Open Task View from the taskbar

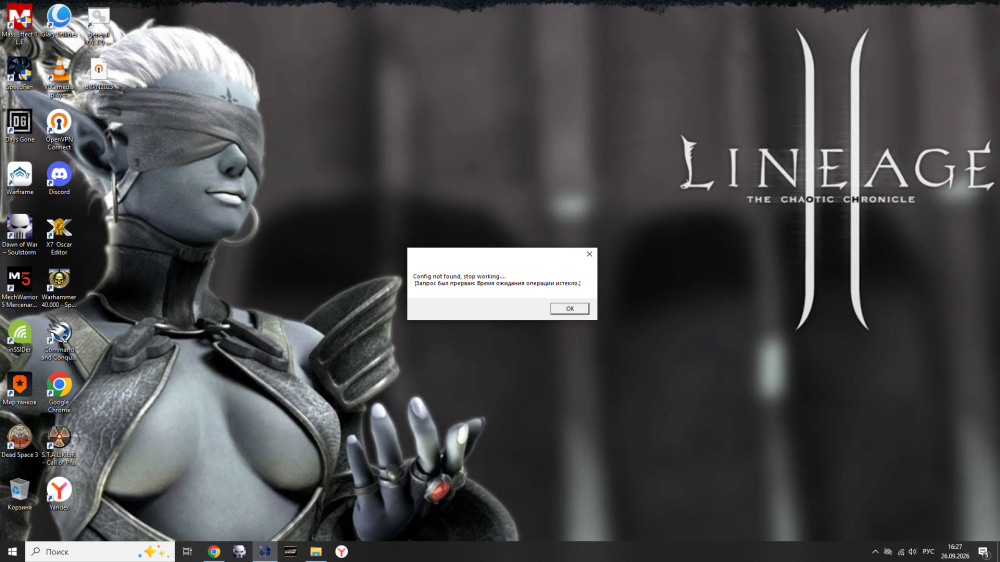click(x=187, y=551)
